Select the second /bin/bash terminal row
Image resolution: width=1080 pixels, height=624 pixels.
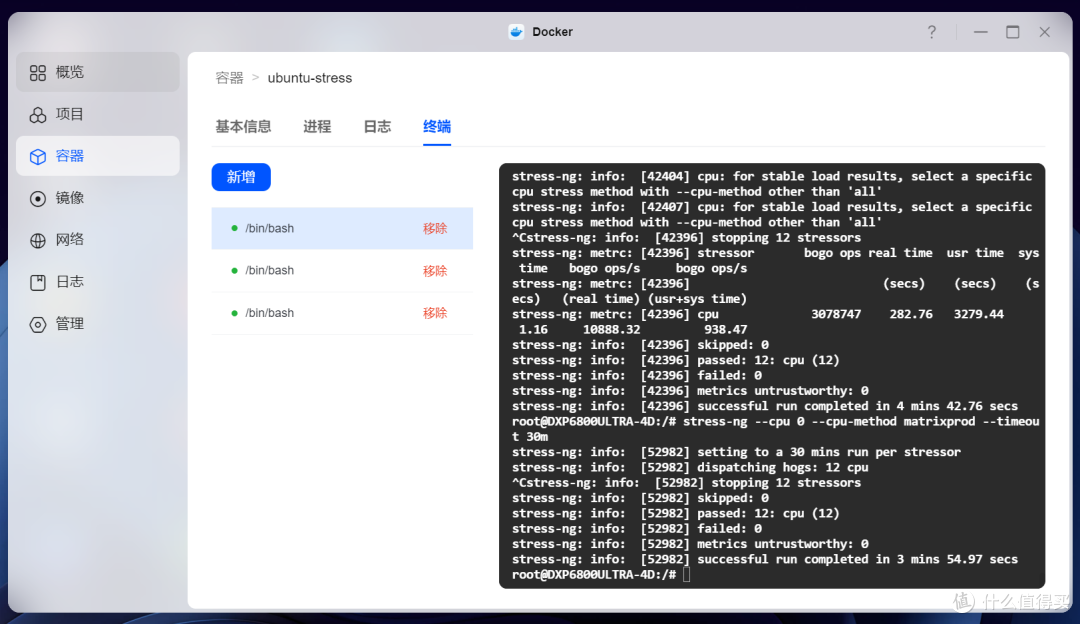coord(342,271)
